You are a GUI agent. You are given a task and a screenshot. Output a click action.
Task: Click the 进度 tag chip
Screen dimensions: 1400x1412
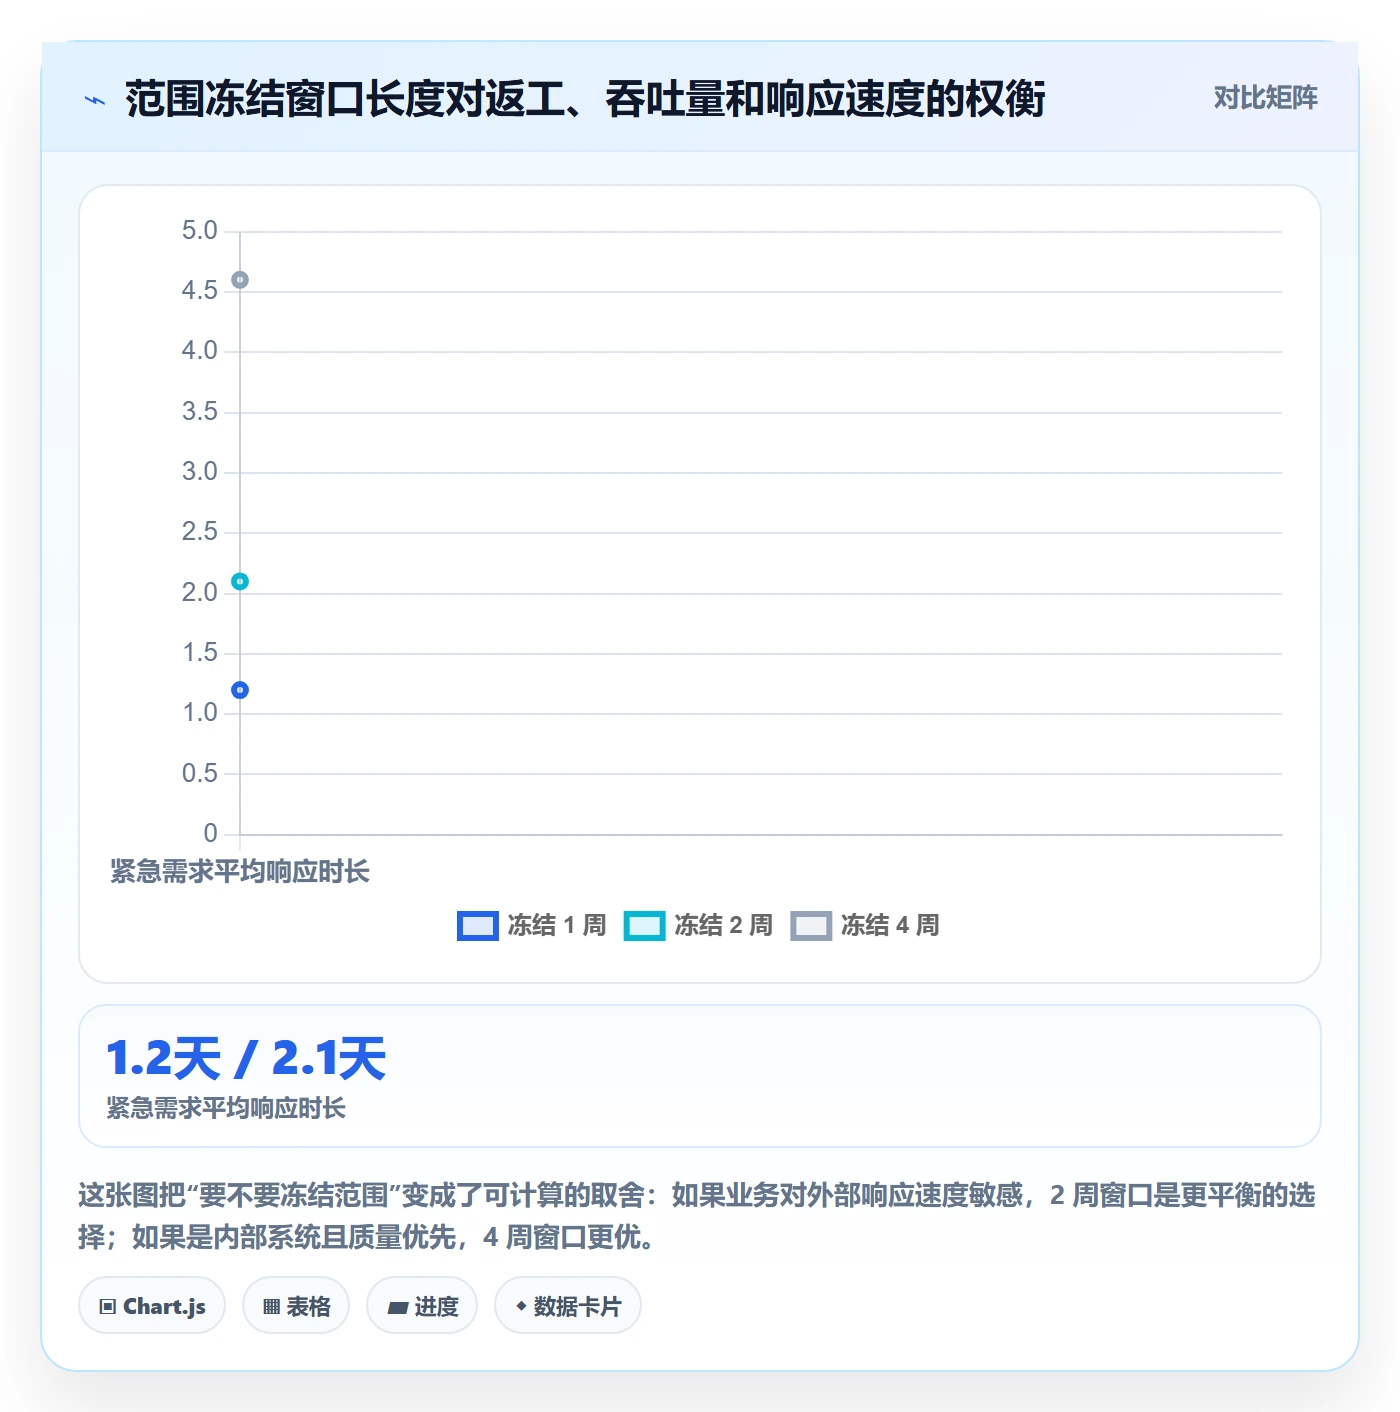point(422,1306)
